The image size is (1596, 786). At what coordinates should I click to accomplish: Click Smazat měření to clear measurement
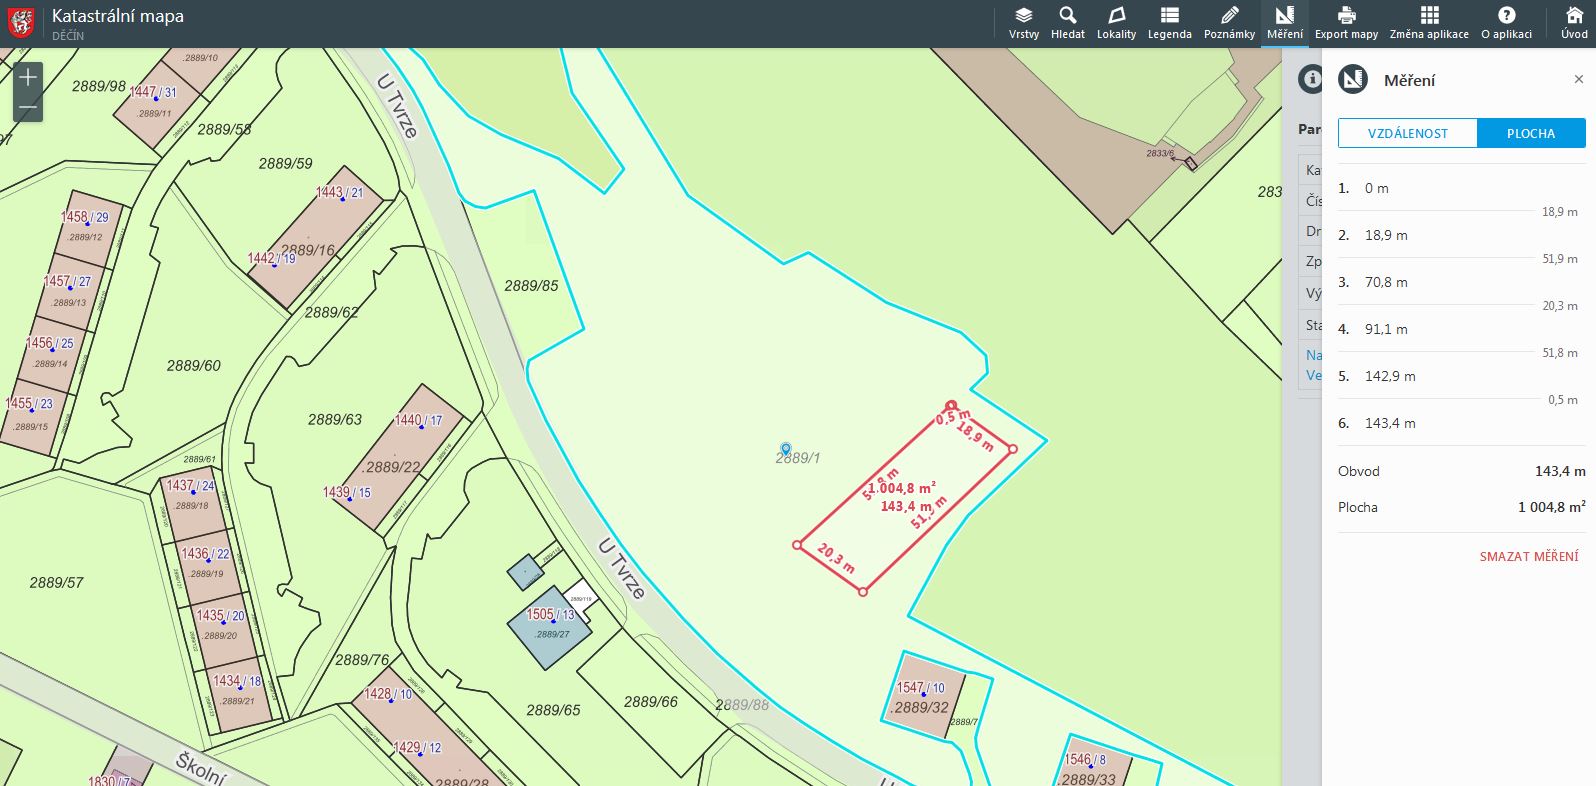(x=1528, y=556)
